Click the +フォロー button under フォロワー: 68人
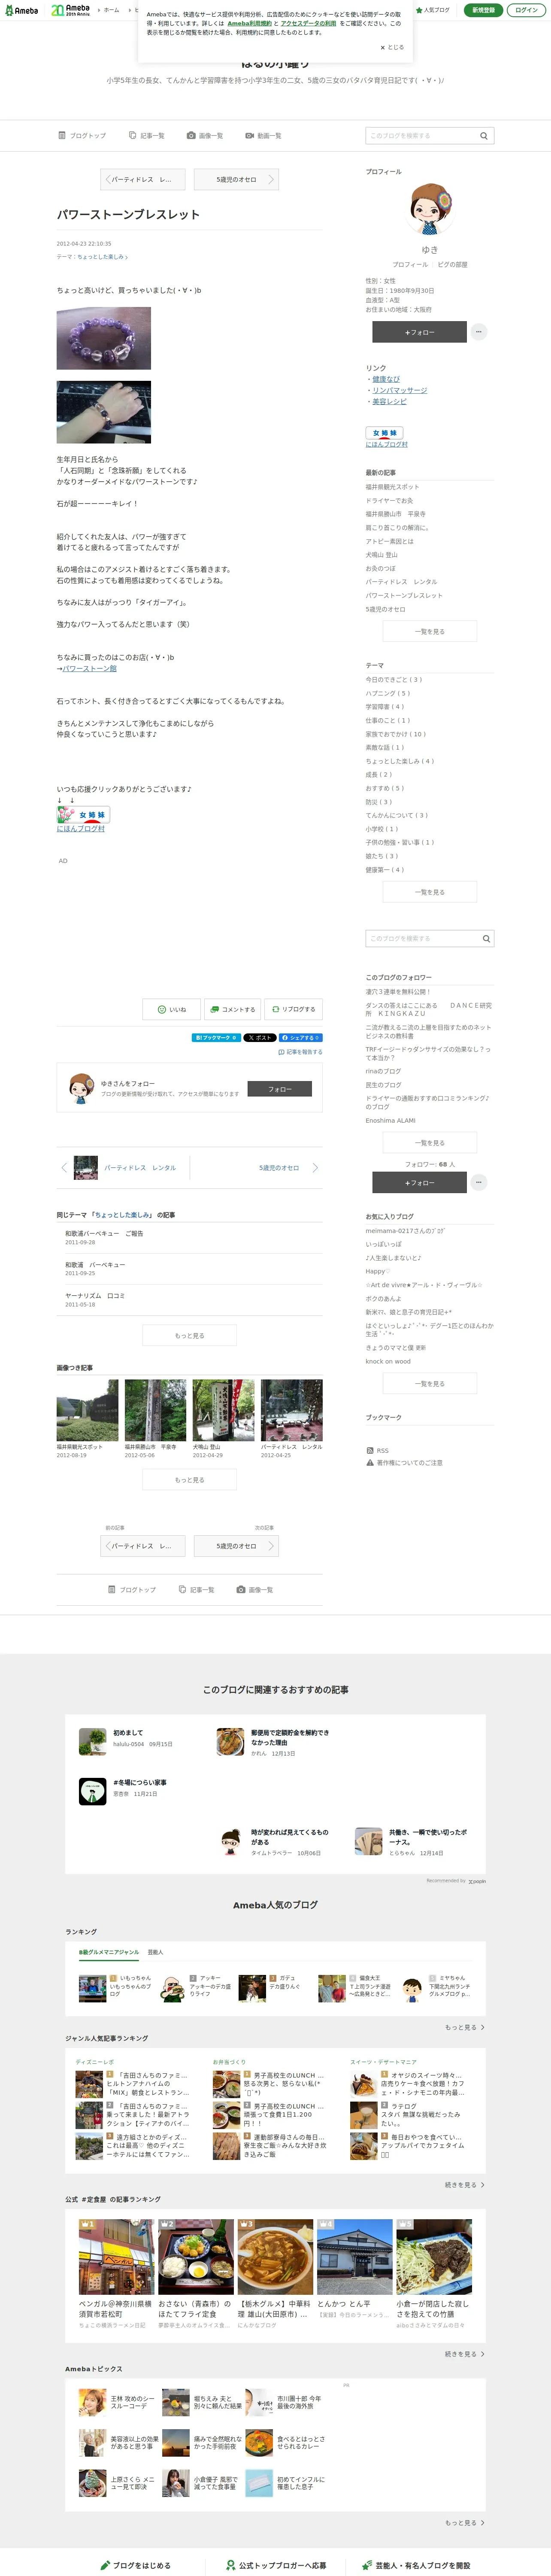Screen dimensions: 551x2576 (x=420, y=1183)
